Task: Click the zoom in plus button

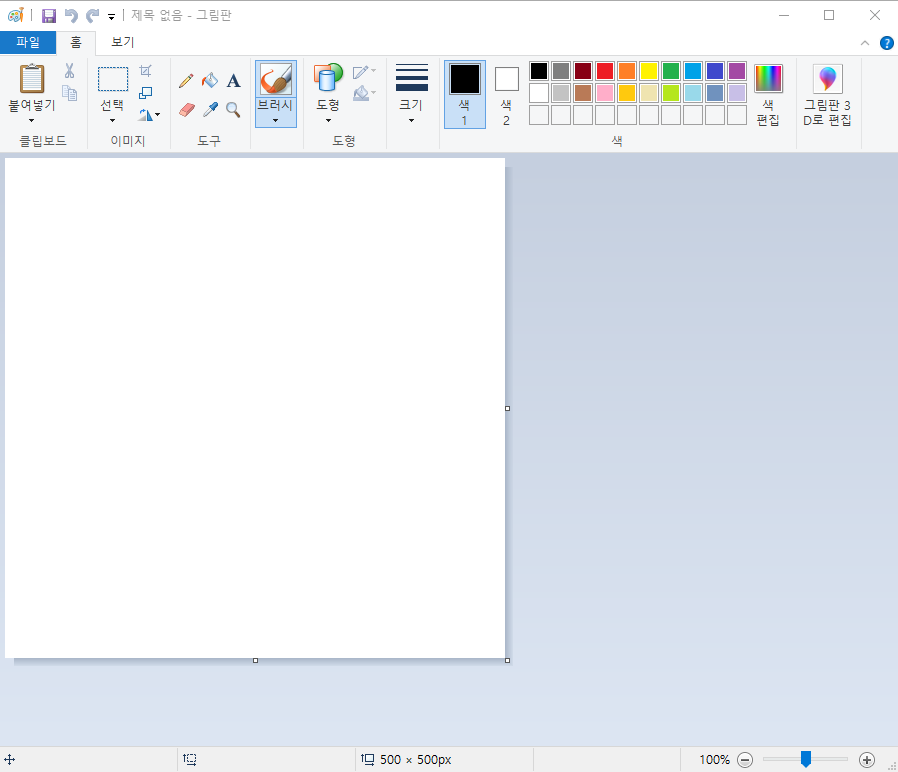Action: pyautogui.click(x=867, y=760)
